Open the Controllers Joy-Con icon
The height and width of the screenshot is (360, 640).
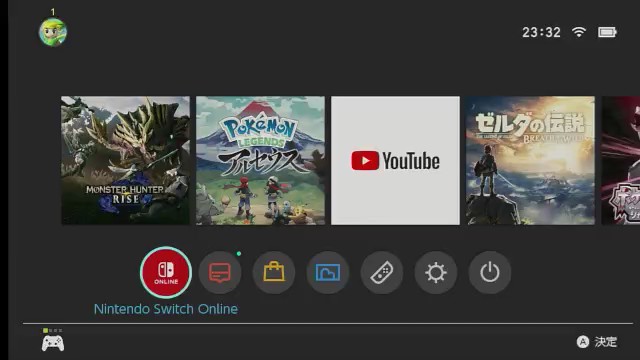[x=382, y=272]
